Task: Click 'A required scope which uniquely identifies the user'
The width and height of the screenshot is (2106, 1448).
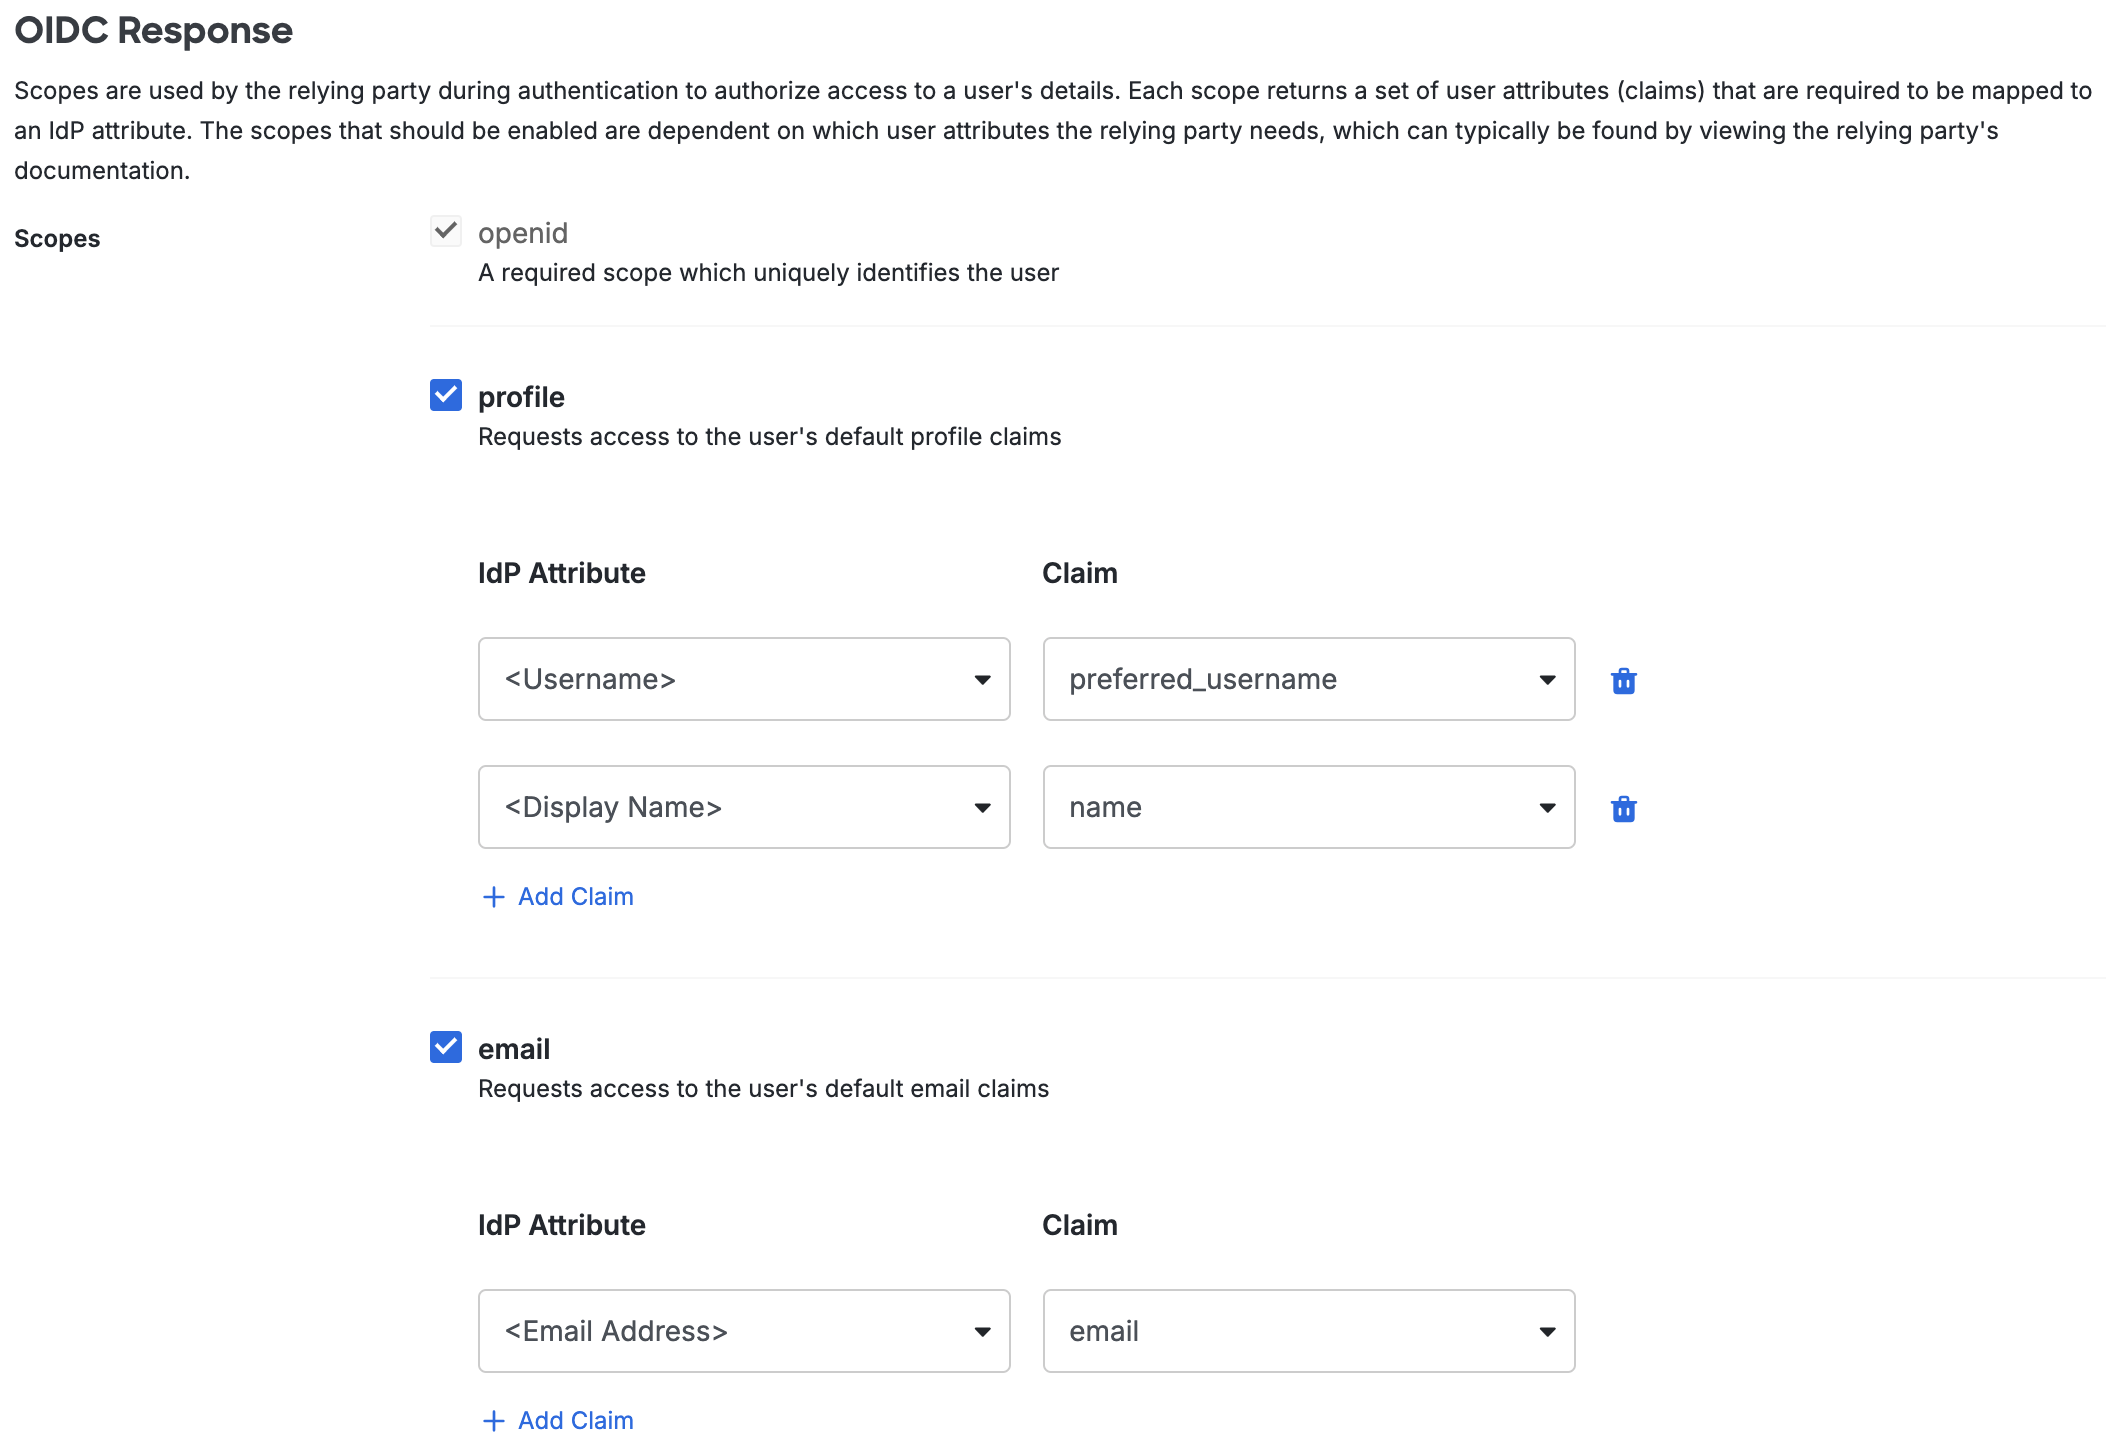Action: coord(768,273)
